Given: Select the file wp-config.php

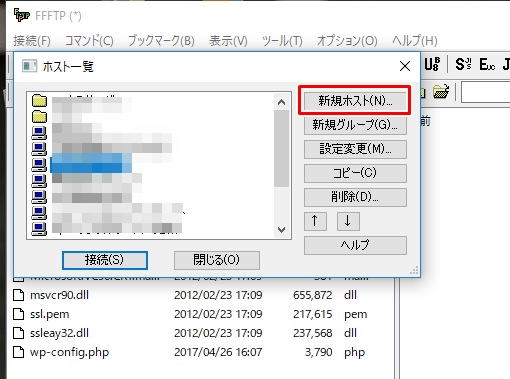Looking at the screenshot, I should click(69, 352).
